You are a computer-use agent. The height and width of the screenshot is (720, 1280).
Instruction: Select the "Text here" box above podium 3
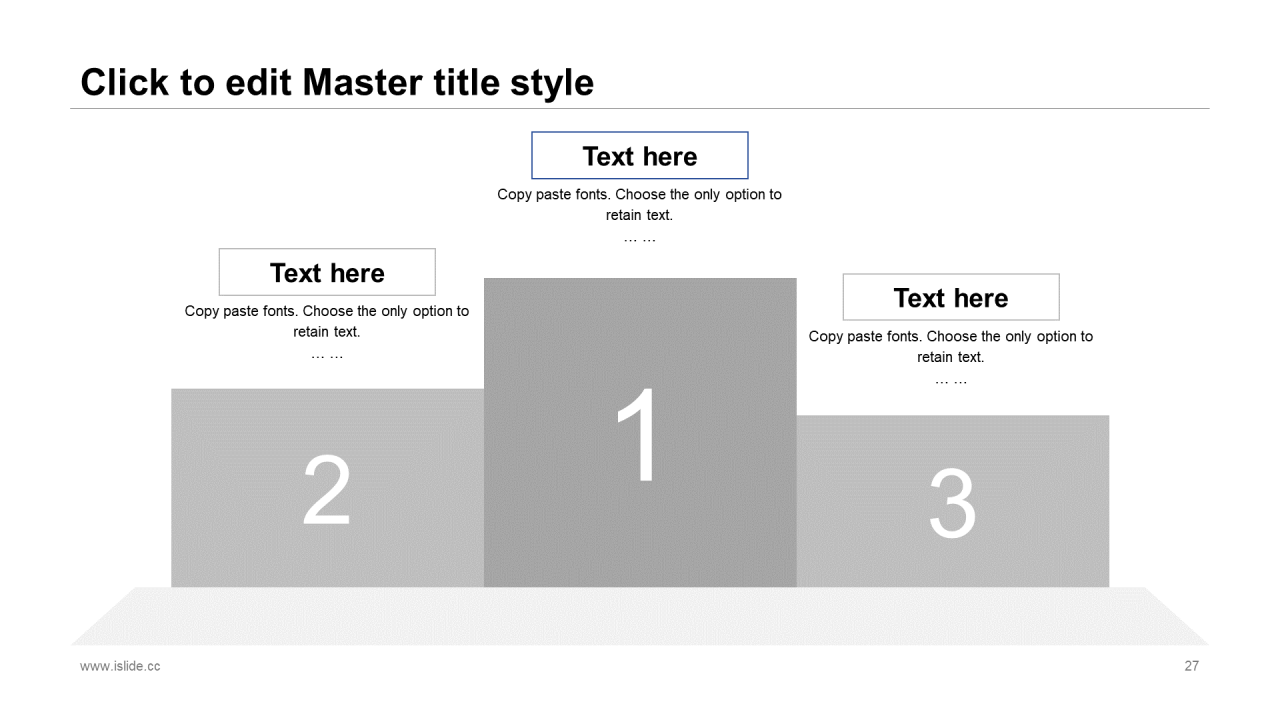950,298
